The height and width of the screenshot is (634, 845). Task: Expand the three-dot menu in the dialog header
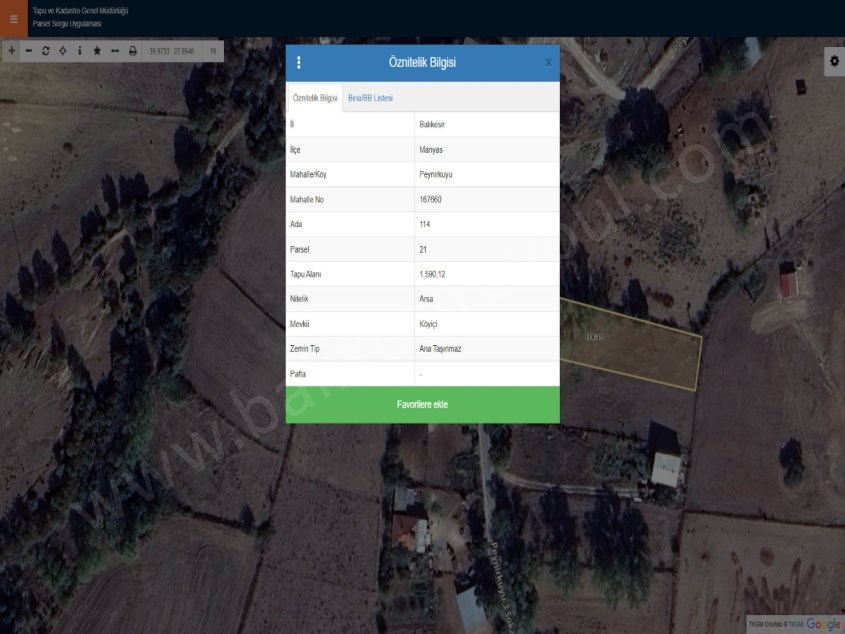tap(299, 62)
